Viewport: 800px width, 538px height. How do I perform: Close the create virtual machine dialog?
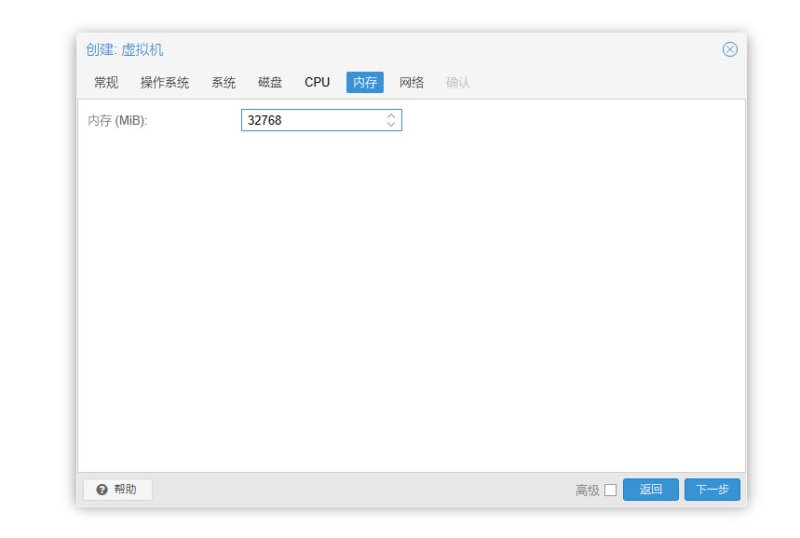coord(730,50)
